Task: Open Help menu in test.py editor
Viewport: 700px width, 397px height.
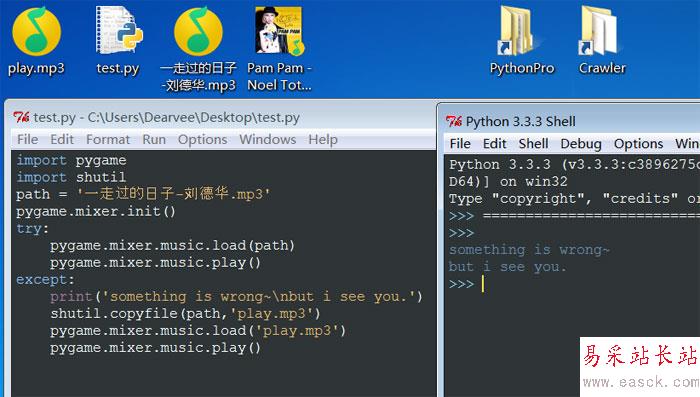Action: 323,139
